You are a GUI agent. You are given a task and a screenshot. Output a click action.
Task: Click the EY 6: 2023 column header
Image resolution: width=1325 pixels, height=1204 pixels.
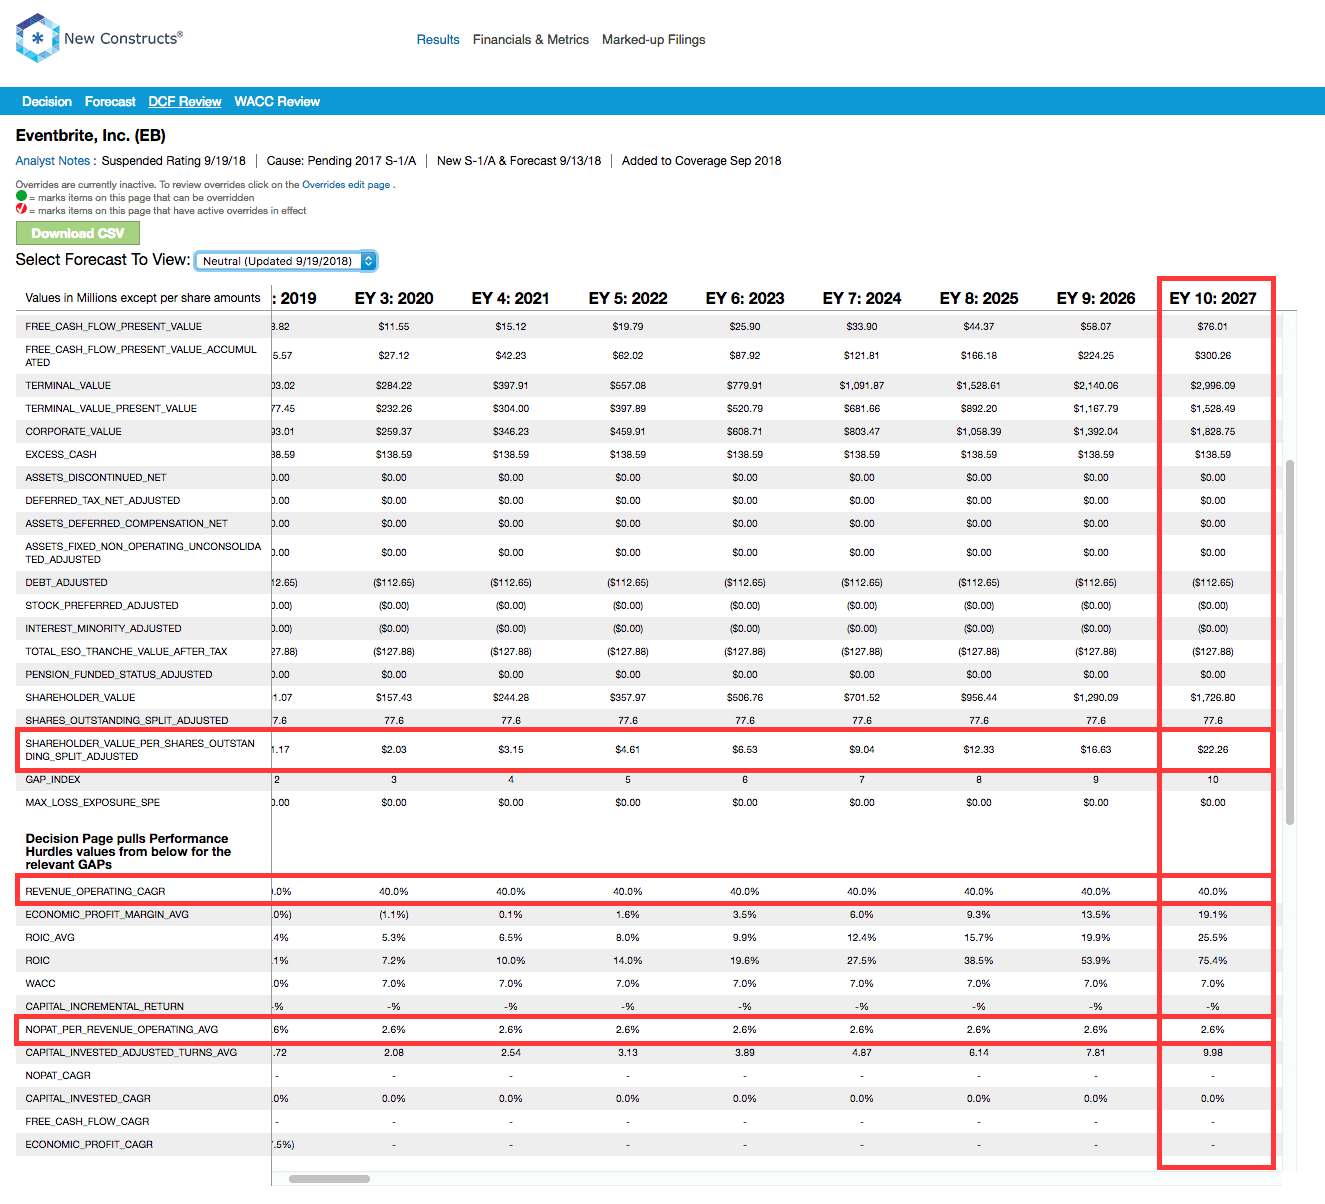coord(745,298)
